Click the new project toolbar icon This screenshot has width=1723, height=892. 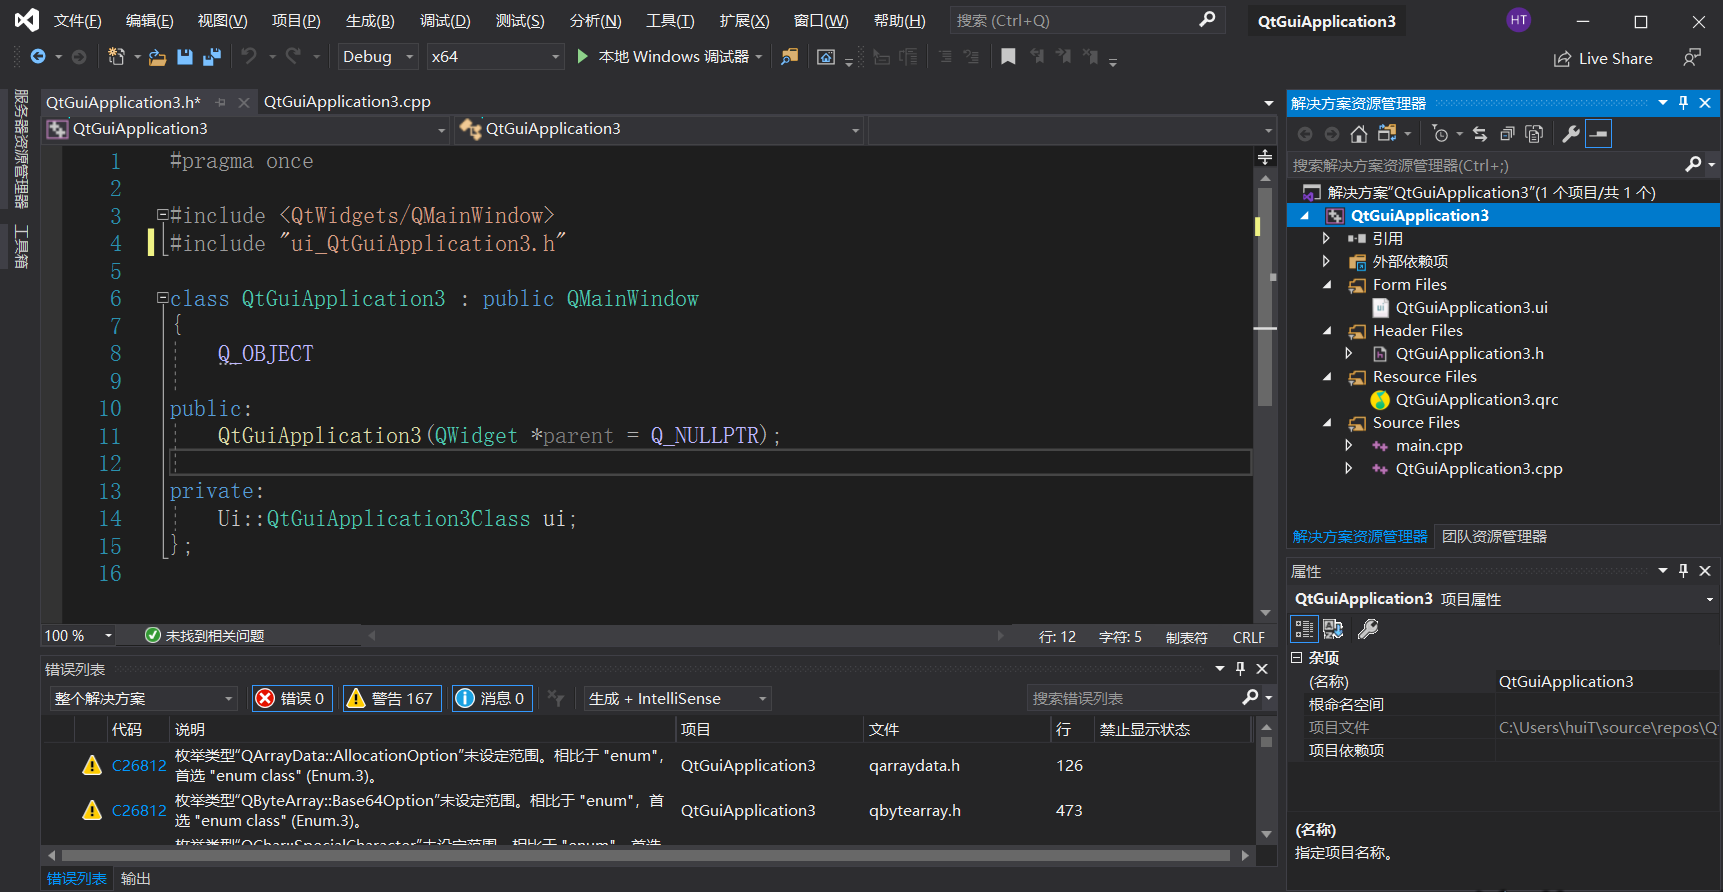116,57
